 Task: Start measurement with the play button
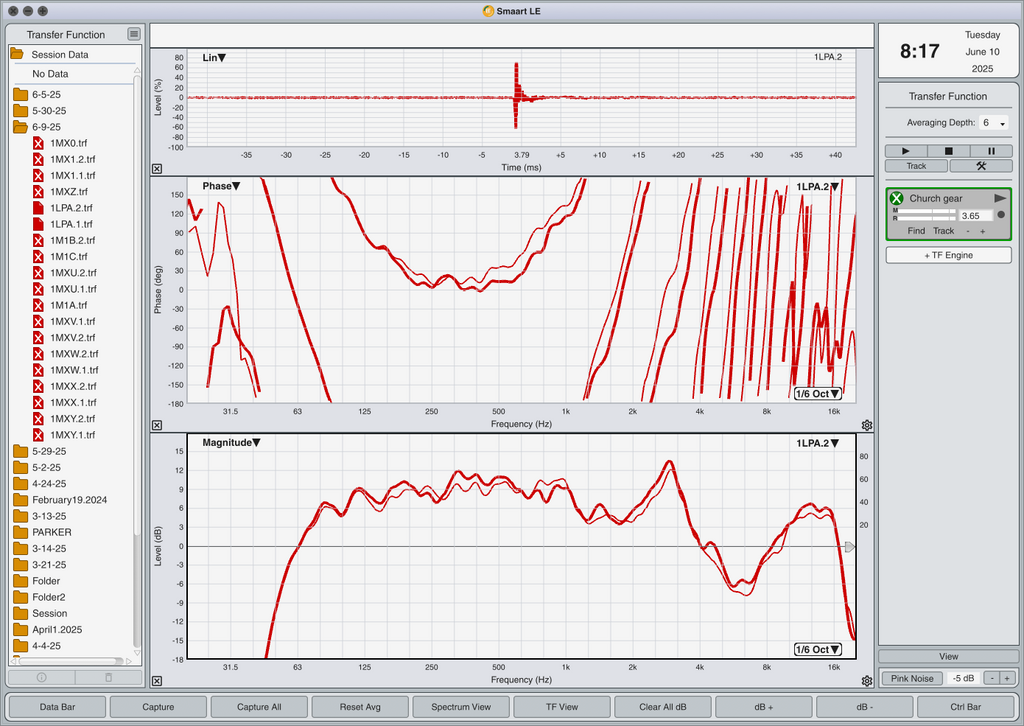905,151
